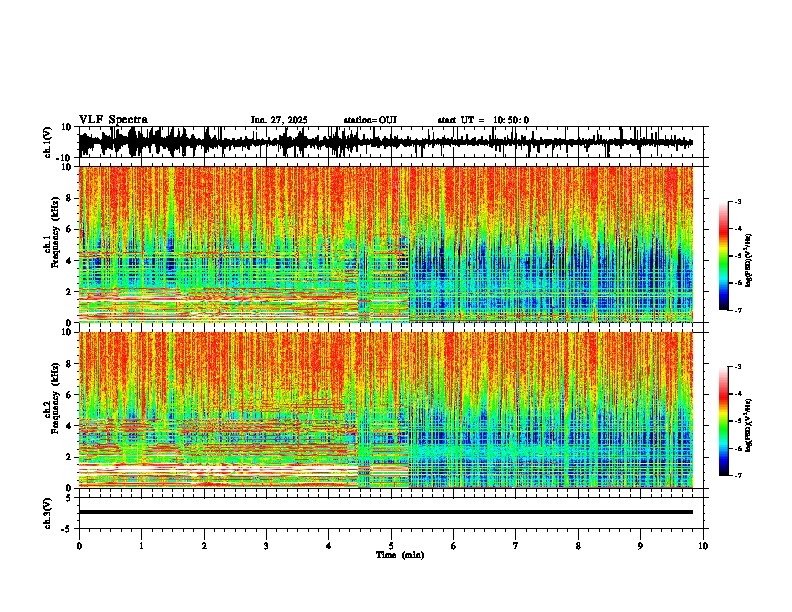
Task: Click the "7" tick on the time axis
Action: click(x=516, y=546)
